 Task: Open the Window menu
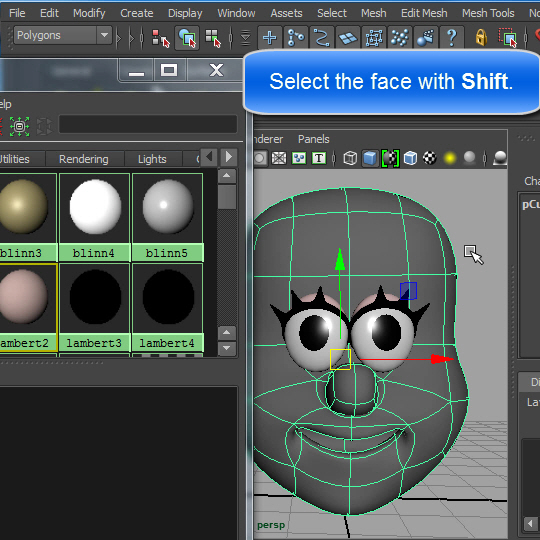[x=236, y=13]
